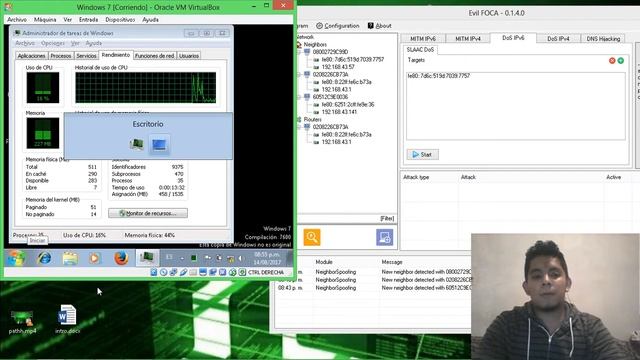640x360 pixels.
Task: Click the green CPU meter tray icon
Action: 194,258
